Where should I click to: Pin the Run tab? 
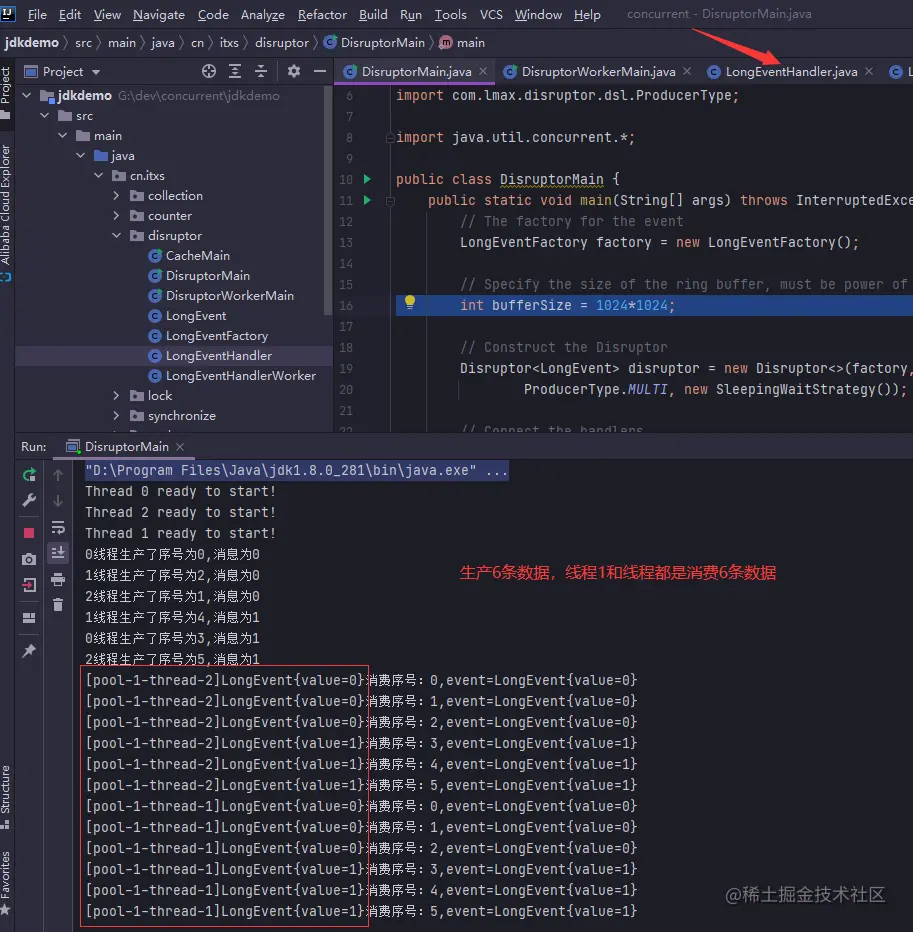click(29, 651)
